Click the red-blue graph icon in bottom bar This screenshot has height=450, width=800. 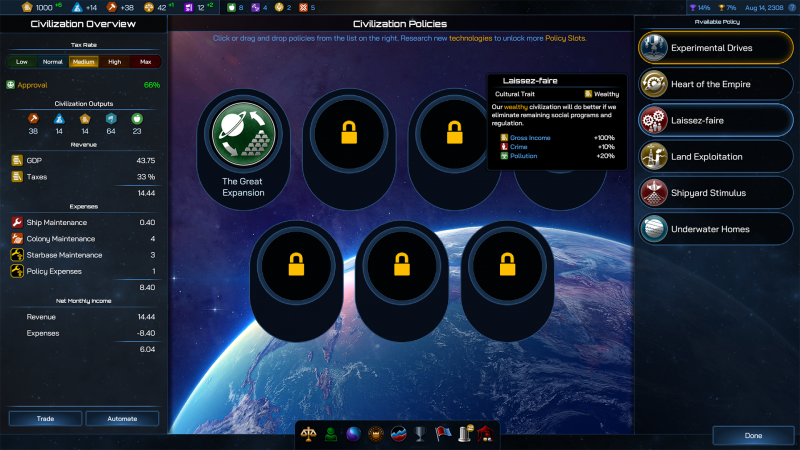[397, 435]
